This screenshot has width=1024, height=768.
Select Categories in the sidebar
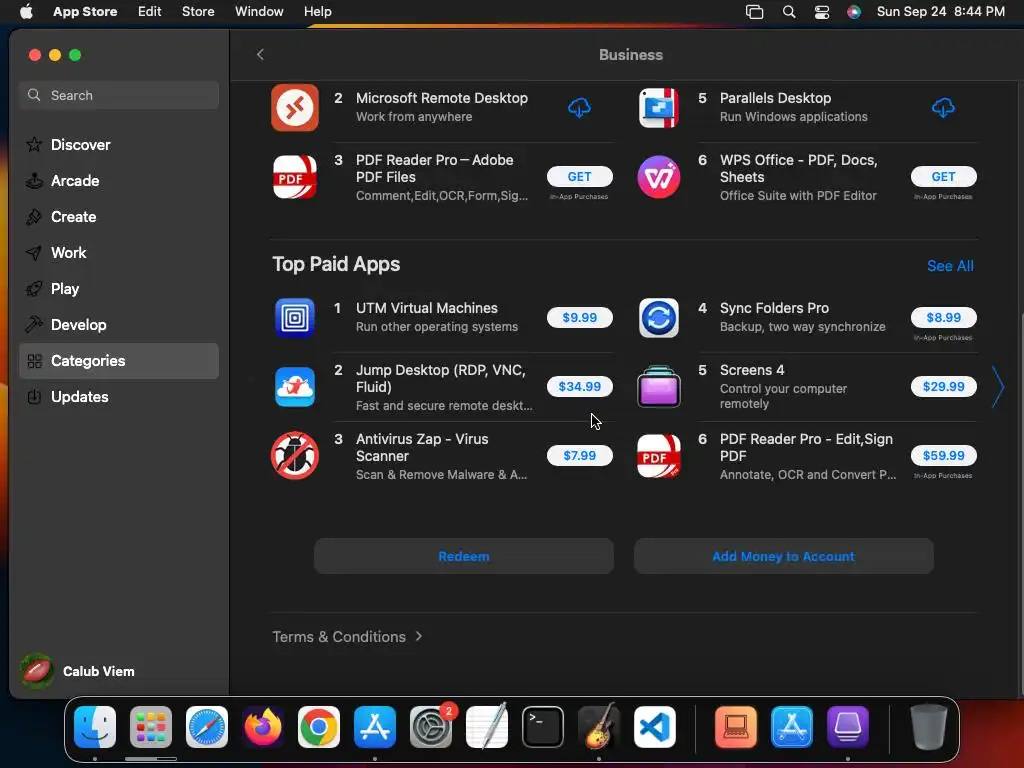pyautogui.click(x=119, y=360)
